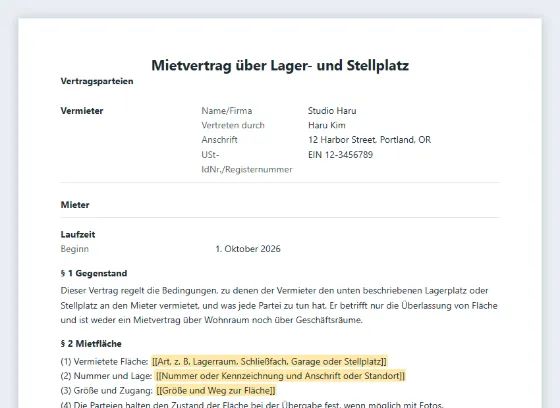Viewport: 560px width, 408px height.
Task: Click the 'Mieter' section heading
Action: click(x=75, y=205)
